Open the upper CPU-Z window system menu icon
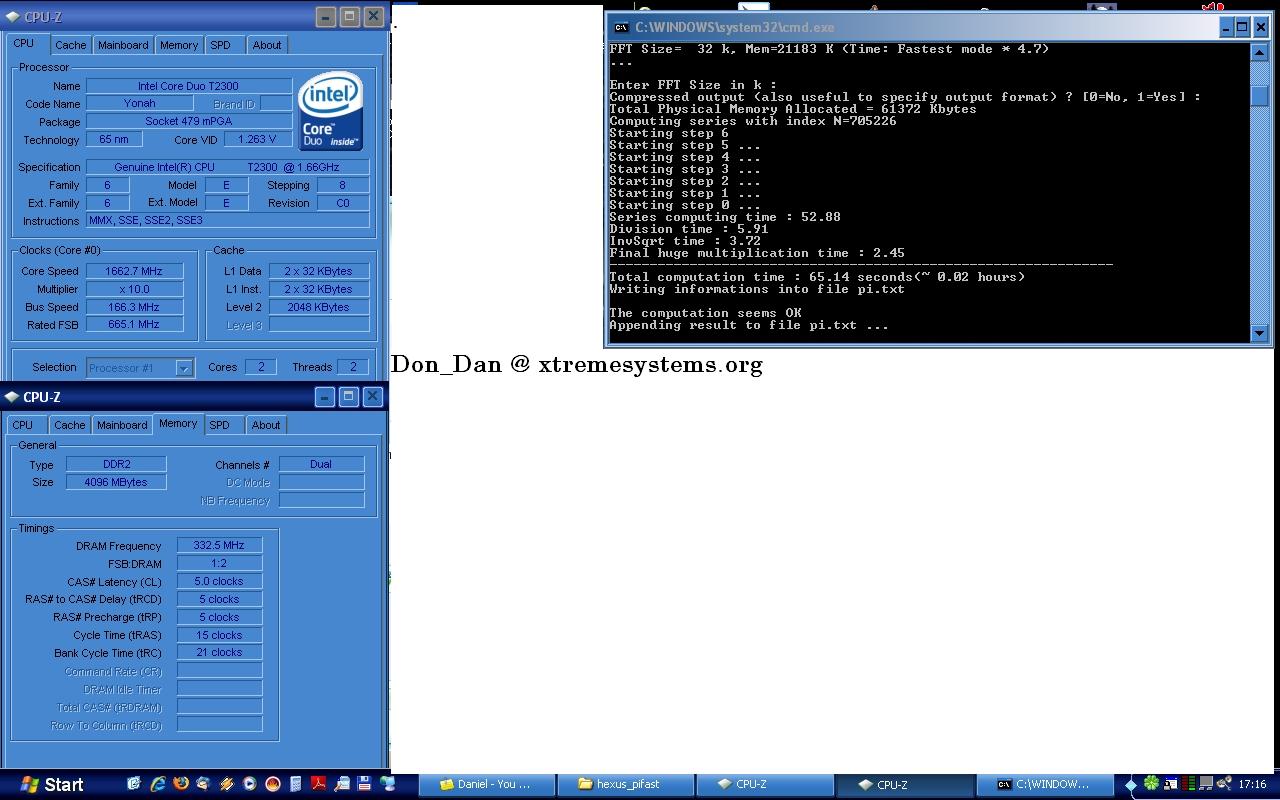The image size is (1280, 800). tap(10, 17)
